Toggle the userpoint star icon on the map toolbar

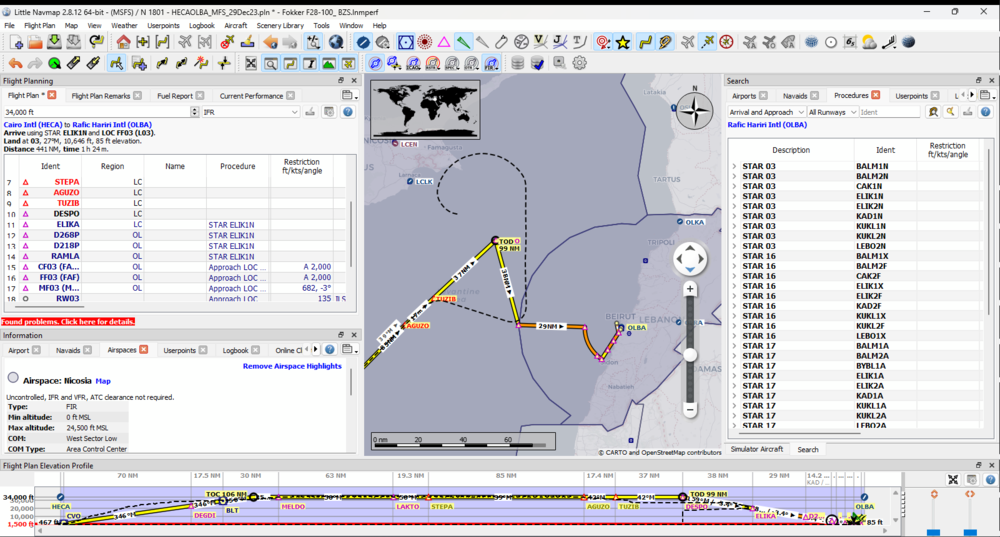coord(623,42)
